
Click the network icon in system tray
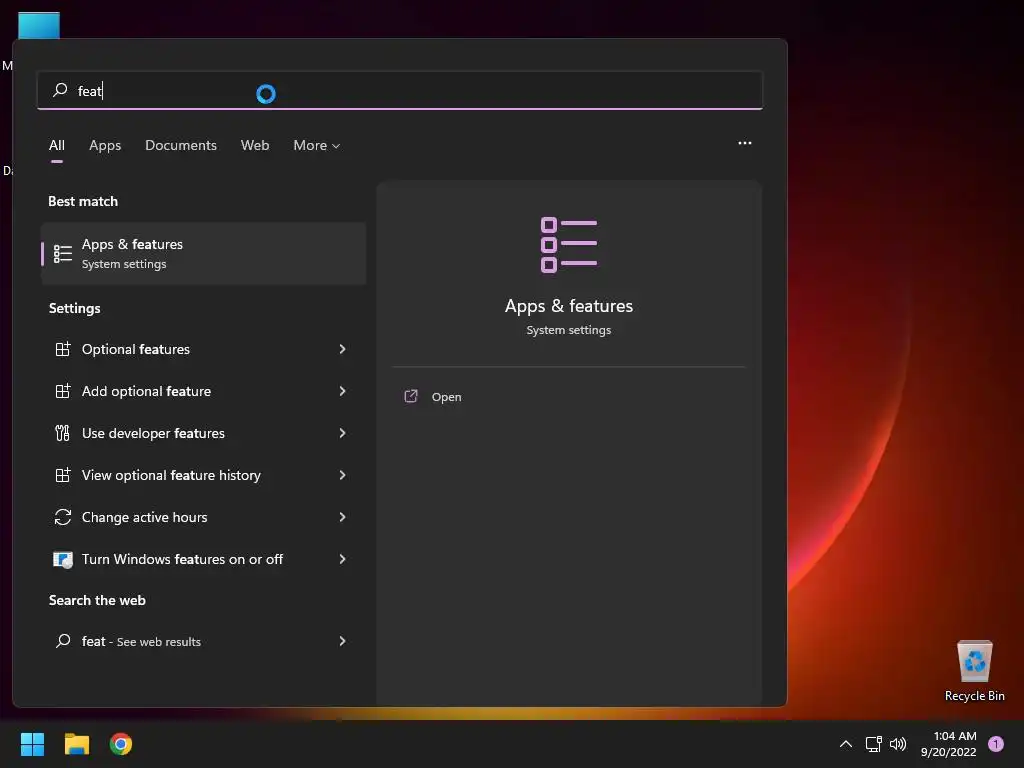pyautogui.click(x=873, y=744)
